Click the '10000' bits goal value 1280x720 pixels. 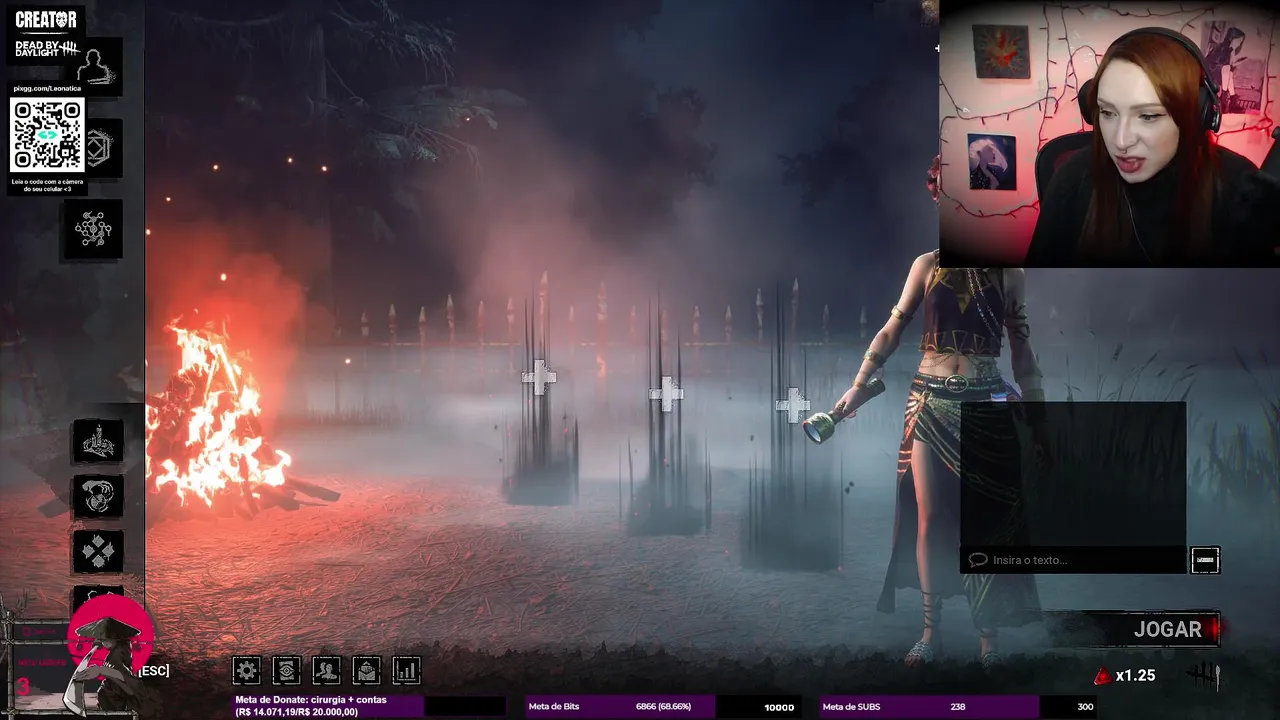pos(779,707)
